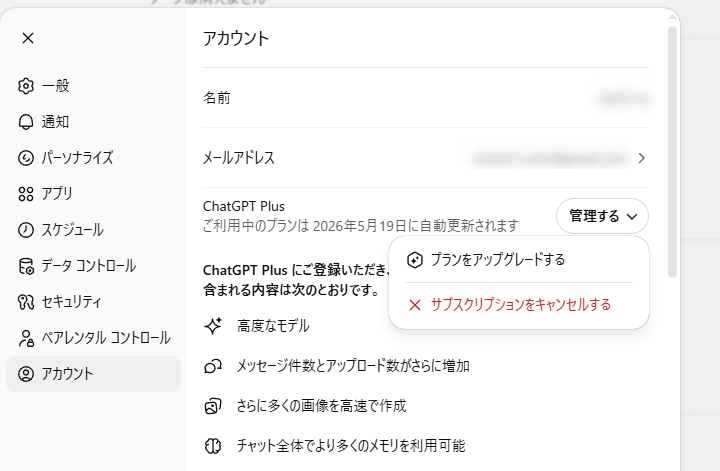Click the gear icon next to 一般
Image resolution: width=720 pixels, height=471 pixels.
26,86
